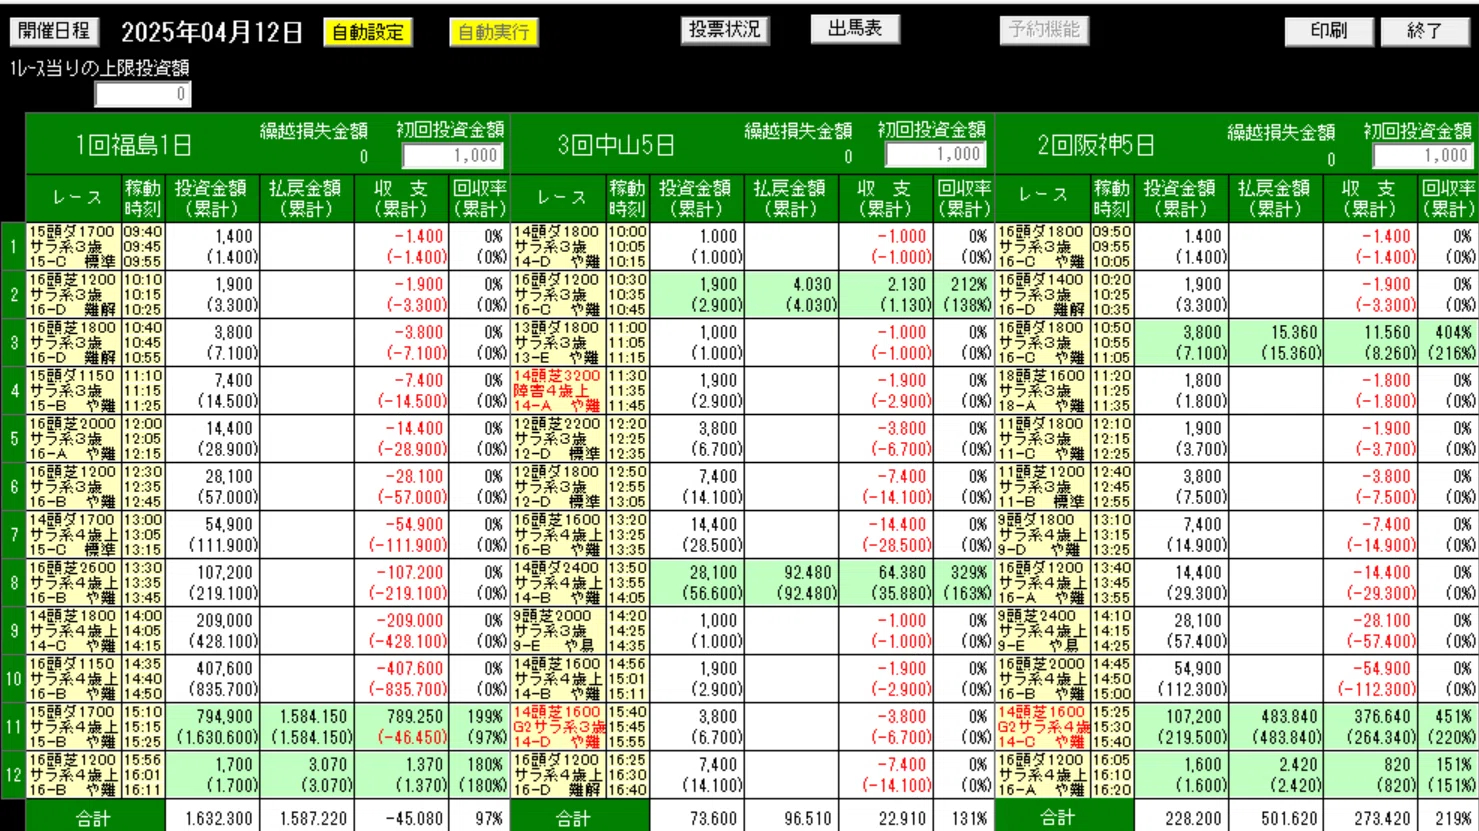The image size is (1479, 831).
Task: Edit 初回投資金額 field for 2回阪神5日
Action: (1423, 155)
